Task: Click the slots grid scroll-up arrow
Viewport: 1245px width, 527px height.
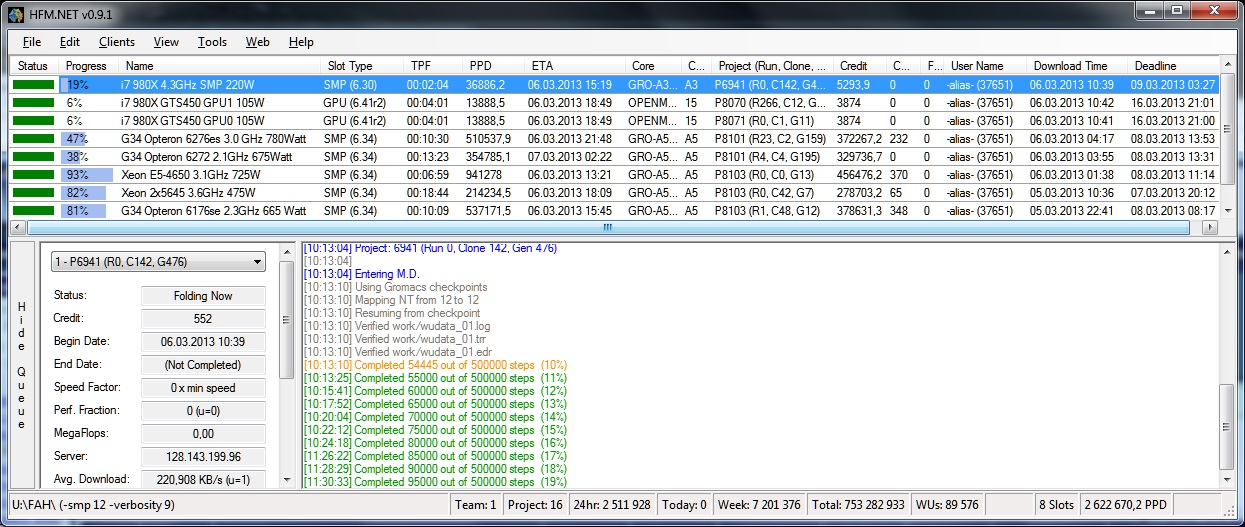Action: coord(1226,65)
